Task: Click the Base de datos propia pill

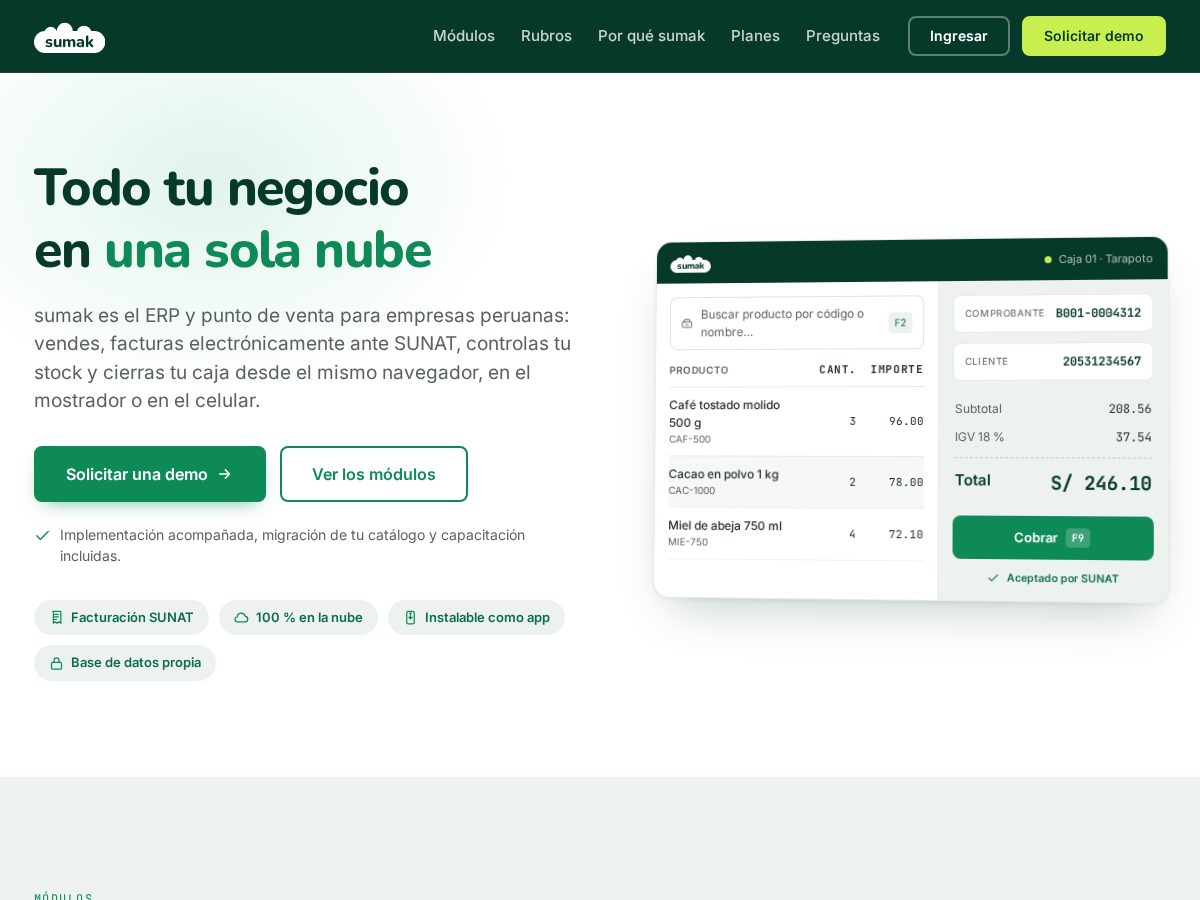Action: click(x=125, y=663)
